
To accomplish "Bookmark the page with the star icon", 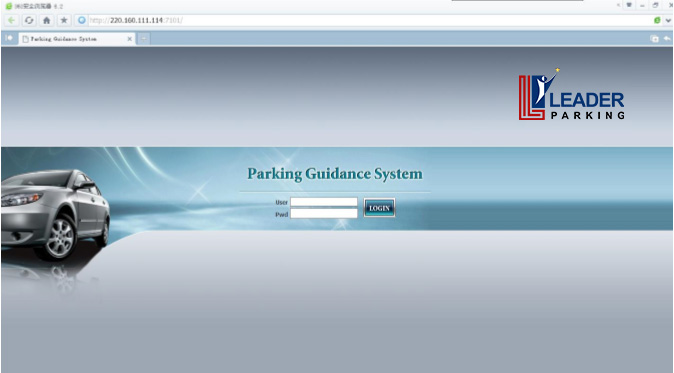I will click(x=64, y=20).
